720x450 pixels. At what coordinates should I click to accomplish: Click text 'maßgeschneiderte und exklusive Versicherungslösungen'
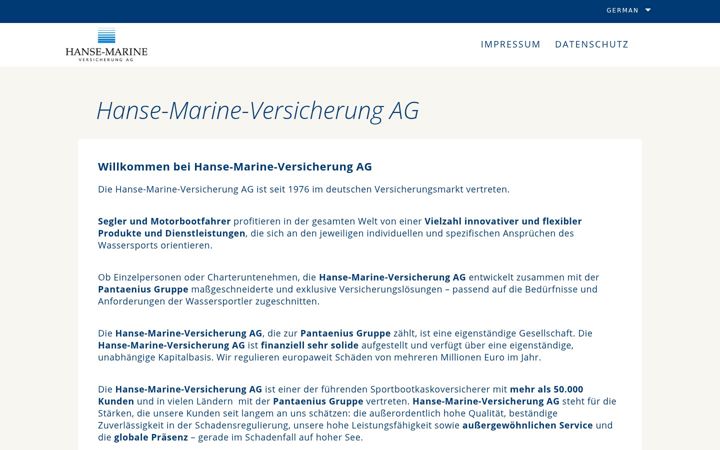(316, 289)
